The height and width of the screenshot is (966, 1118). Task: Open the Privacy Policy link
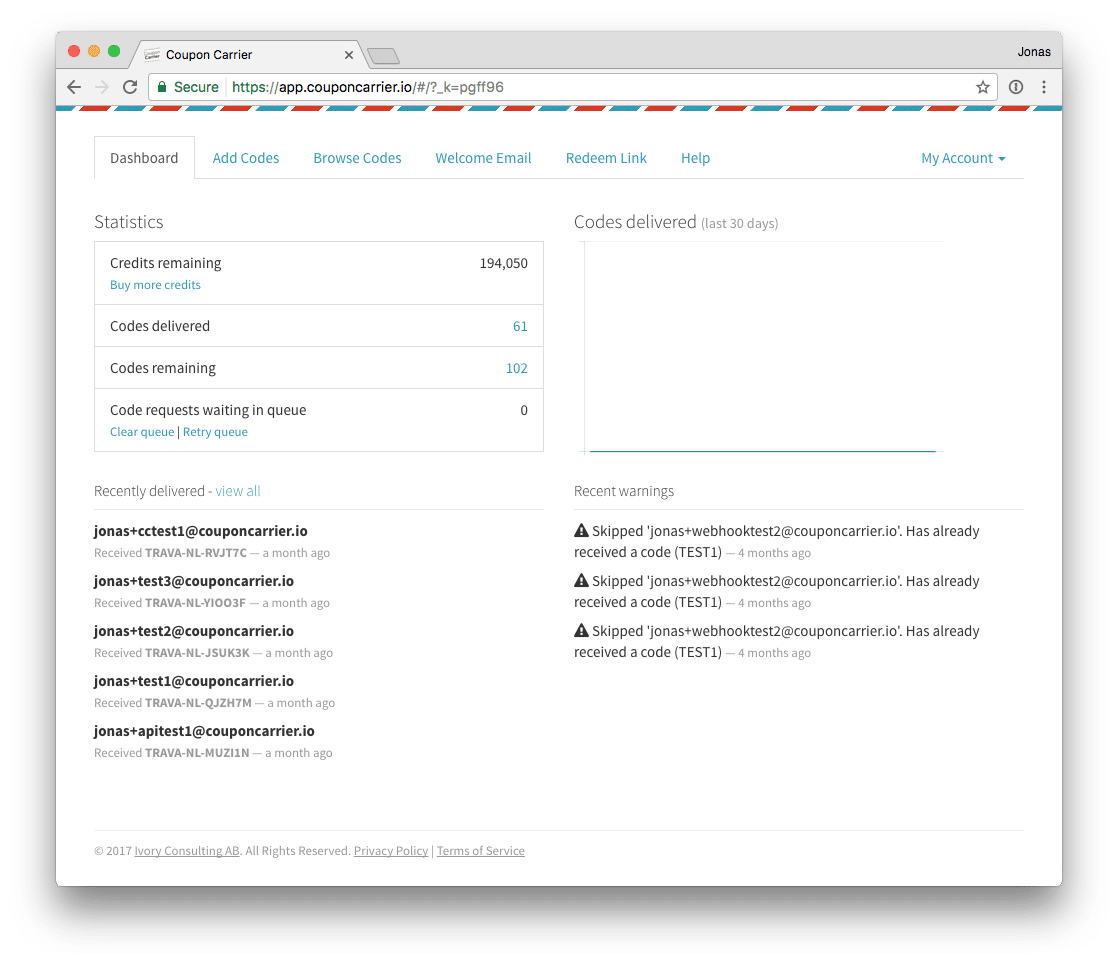click(x=391, y=851)
